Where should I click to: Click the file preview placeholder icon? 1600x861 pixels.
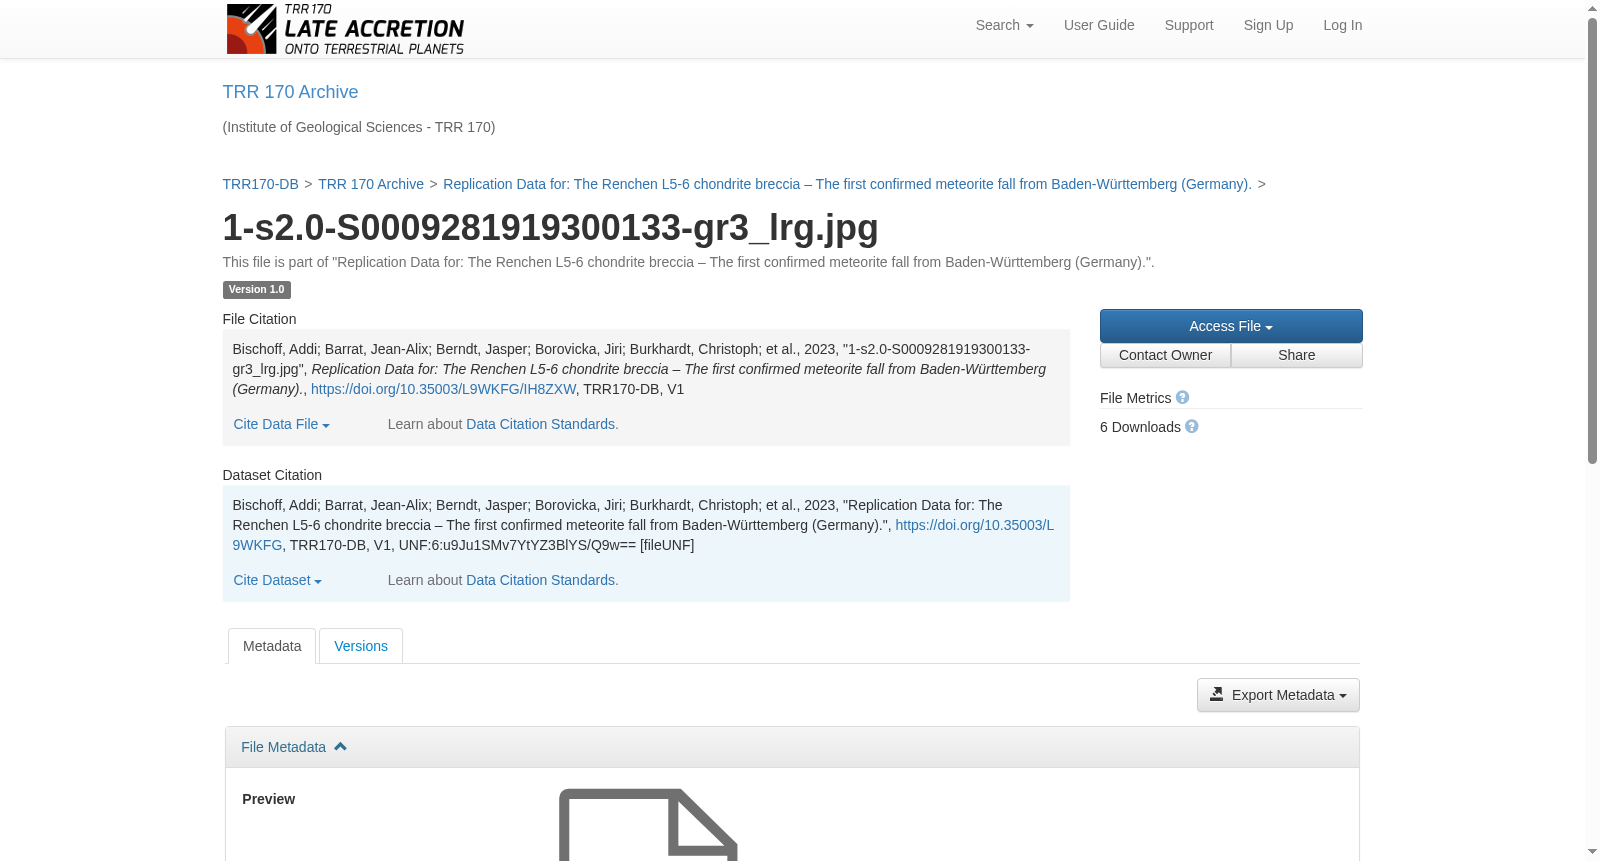[648, 824]
